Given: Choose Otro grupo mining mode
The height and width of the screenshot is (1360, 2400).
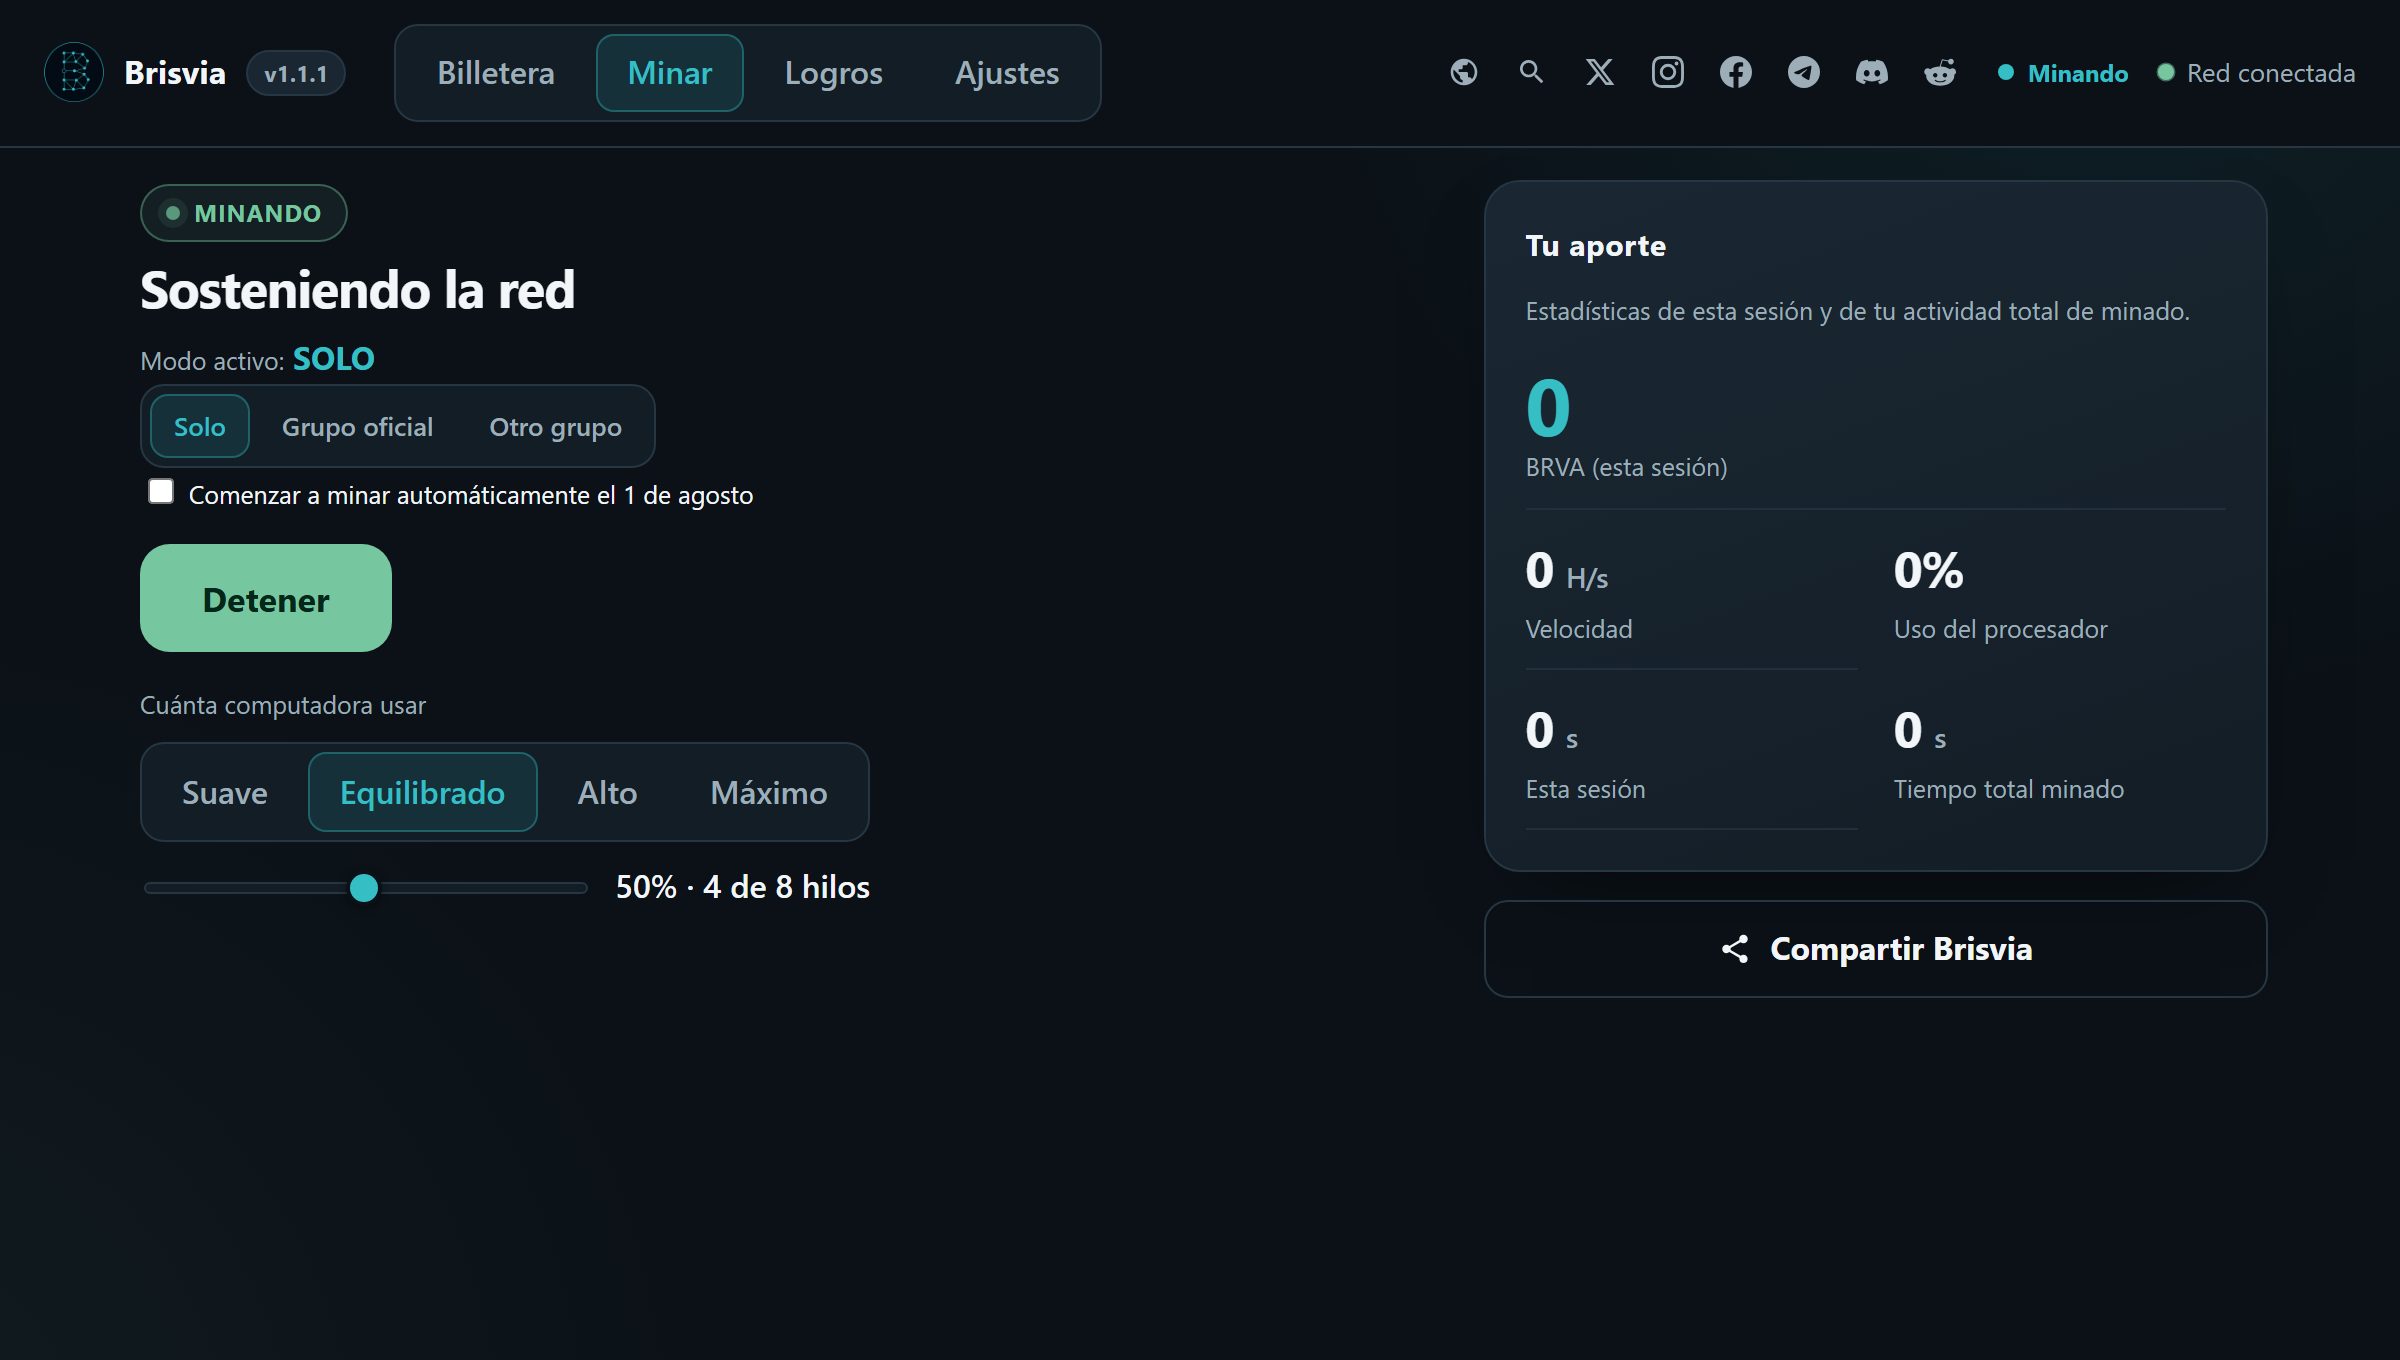Looking at the screenshot, I should (555, 427).
